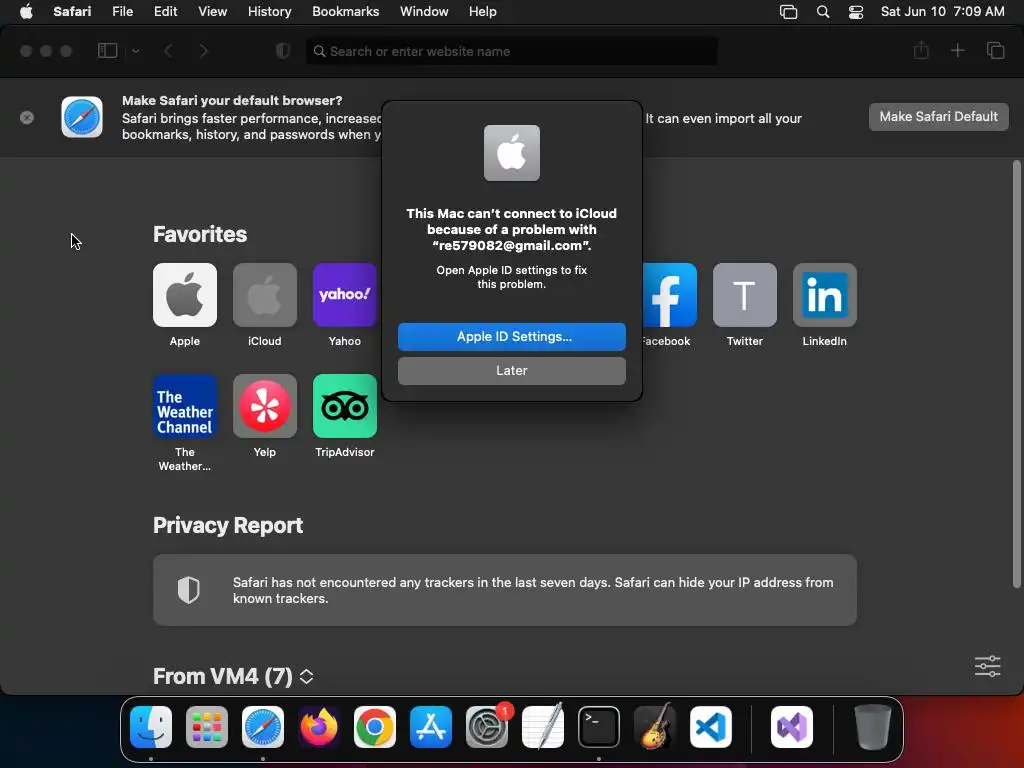Launch Visual Studio from the Dock
Viewport: 1024px width, 768px height.
pyautogui.click(x=792, y=727)
